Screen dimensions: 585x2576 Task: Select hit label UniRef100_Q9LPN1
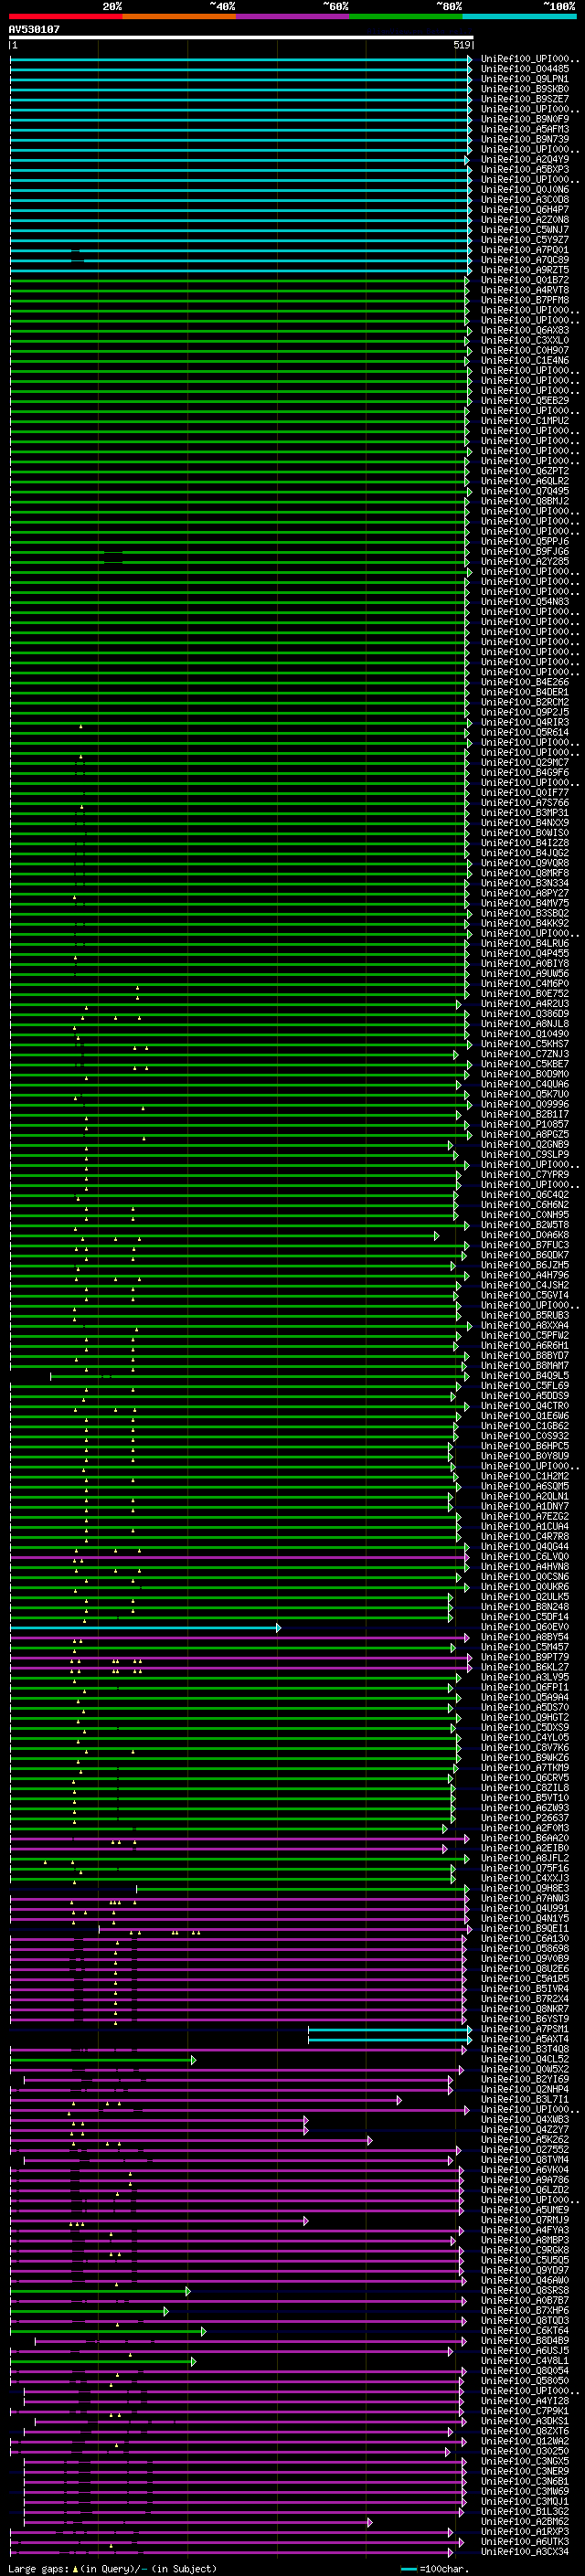pyautogui.click(x=525, y=79)
